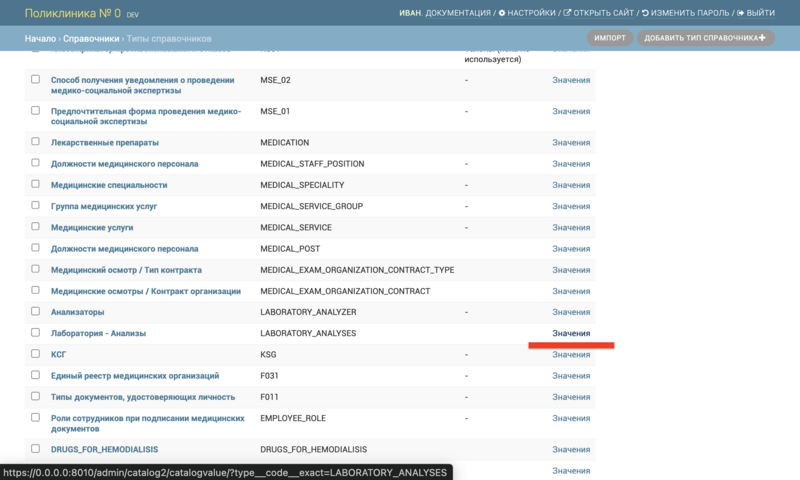Select checkbox for Медицинские специальности
The width and height of the screenshot is (800, 480).
point(35,184)
